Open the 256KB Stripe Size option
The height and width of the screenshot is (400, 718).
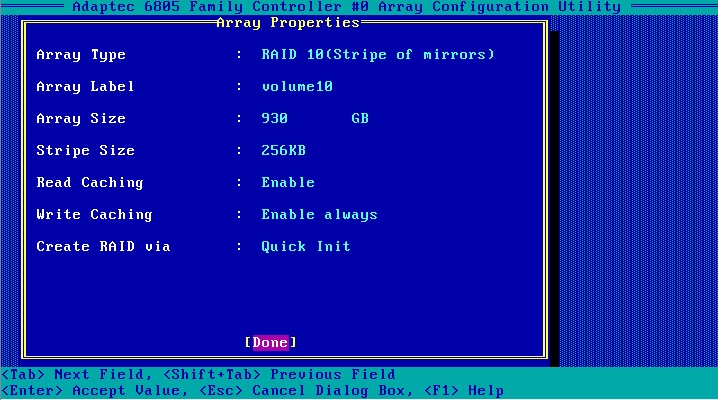point(283,151)
